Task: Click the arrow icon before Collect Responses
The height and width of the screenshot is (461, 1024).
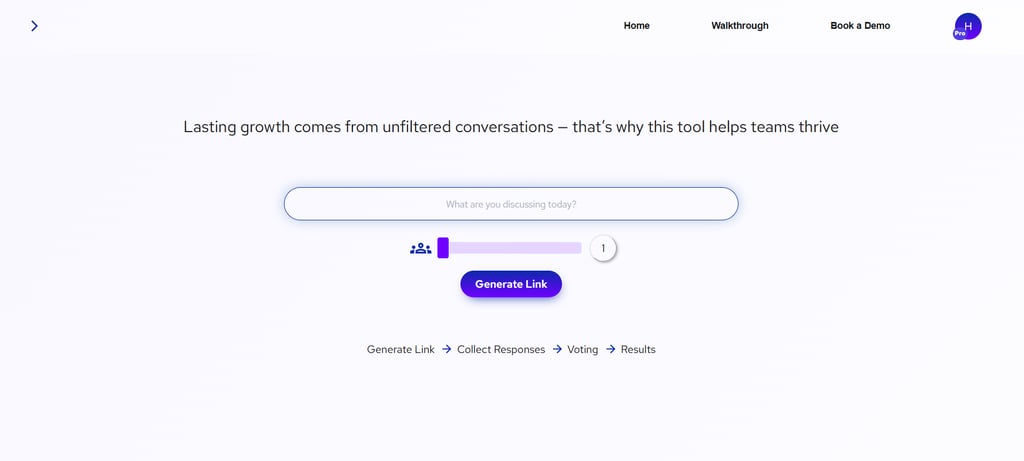Action: pyautogui.click(x=446, y=350)
